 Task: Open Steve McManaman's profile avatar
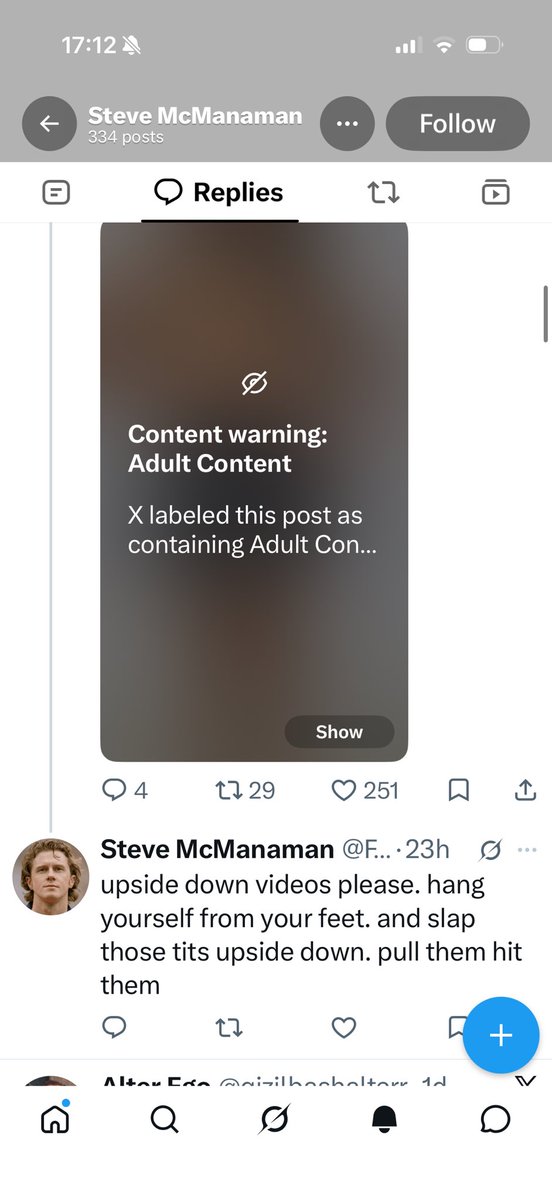pyautogui.click(x=50, y=877)
